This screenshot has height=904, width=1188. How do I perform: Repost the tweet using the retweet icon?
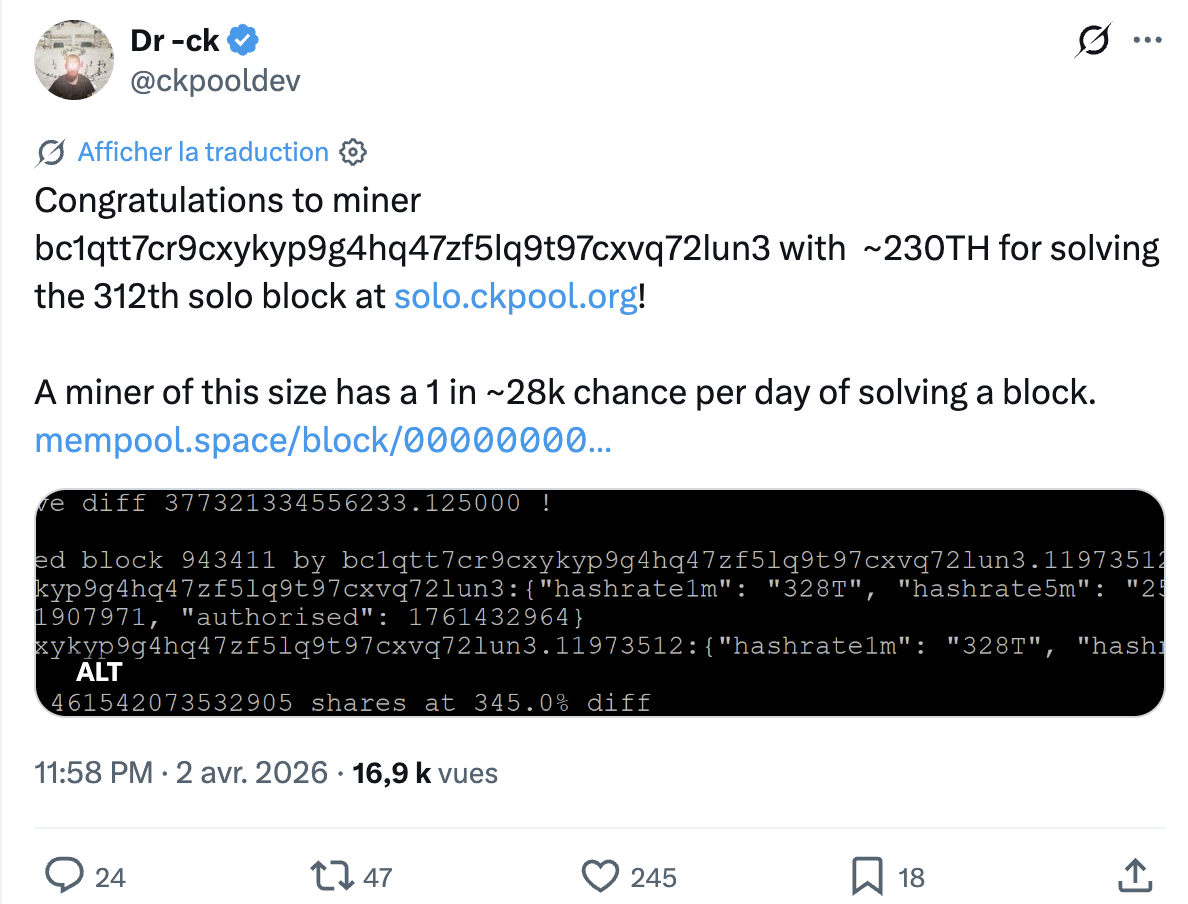330,876
